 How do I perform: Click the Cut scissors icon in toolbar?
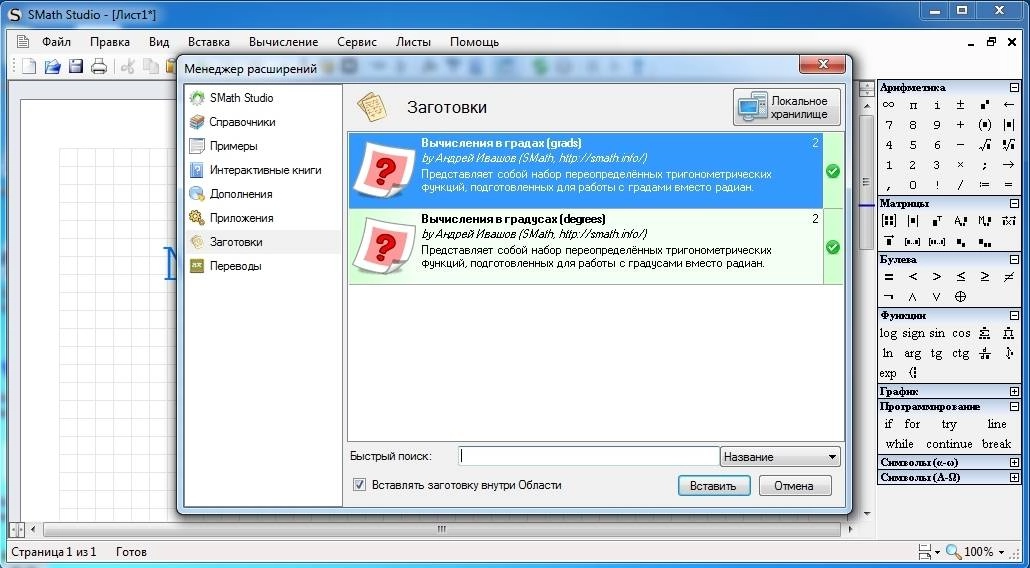(128, 66)
